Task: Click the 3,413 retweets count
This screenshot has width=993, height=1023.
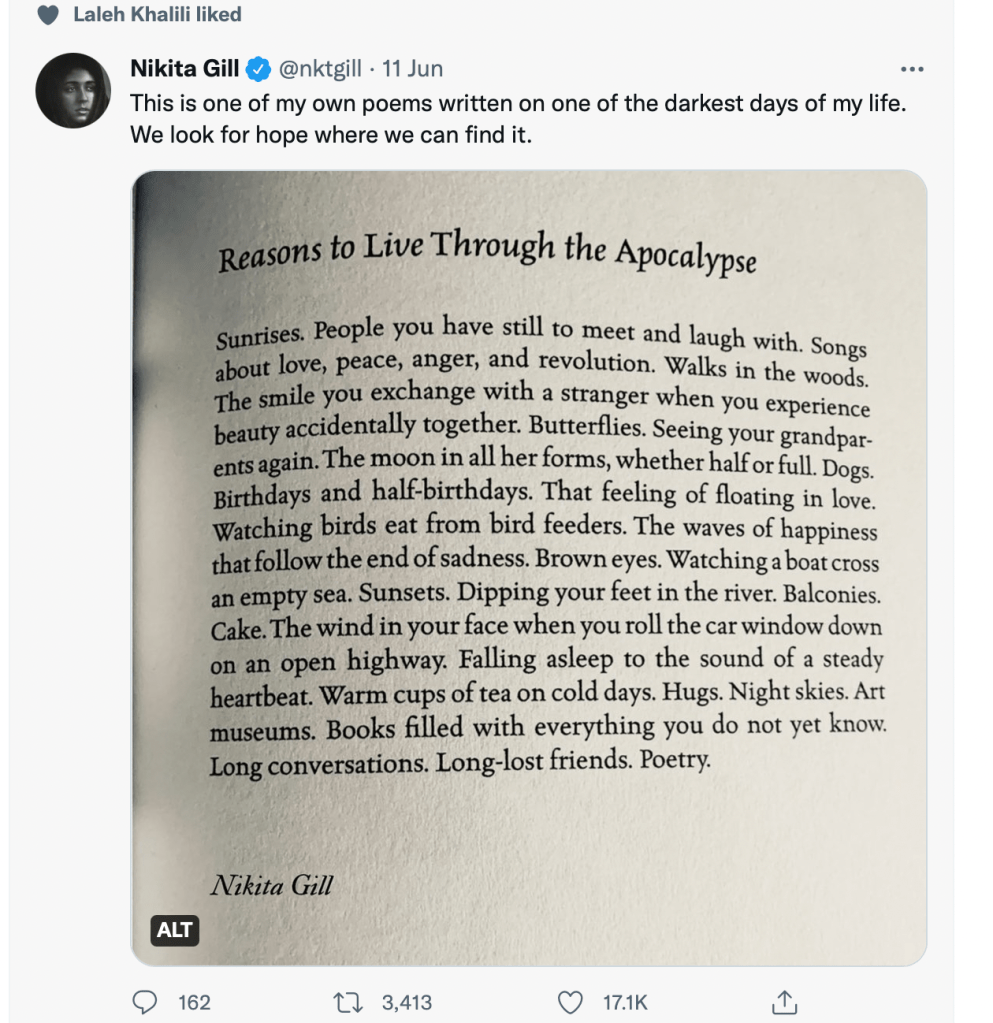Action: coord(407,1002)
